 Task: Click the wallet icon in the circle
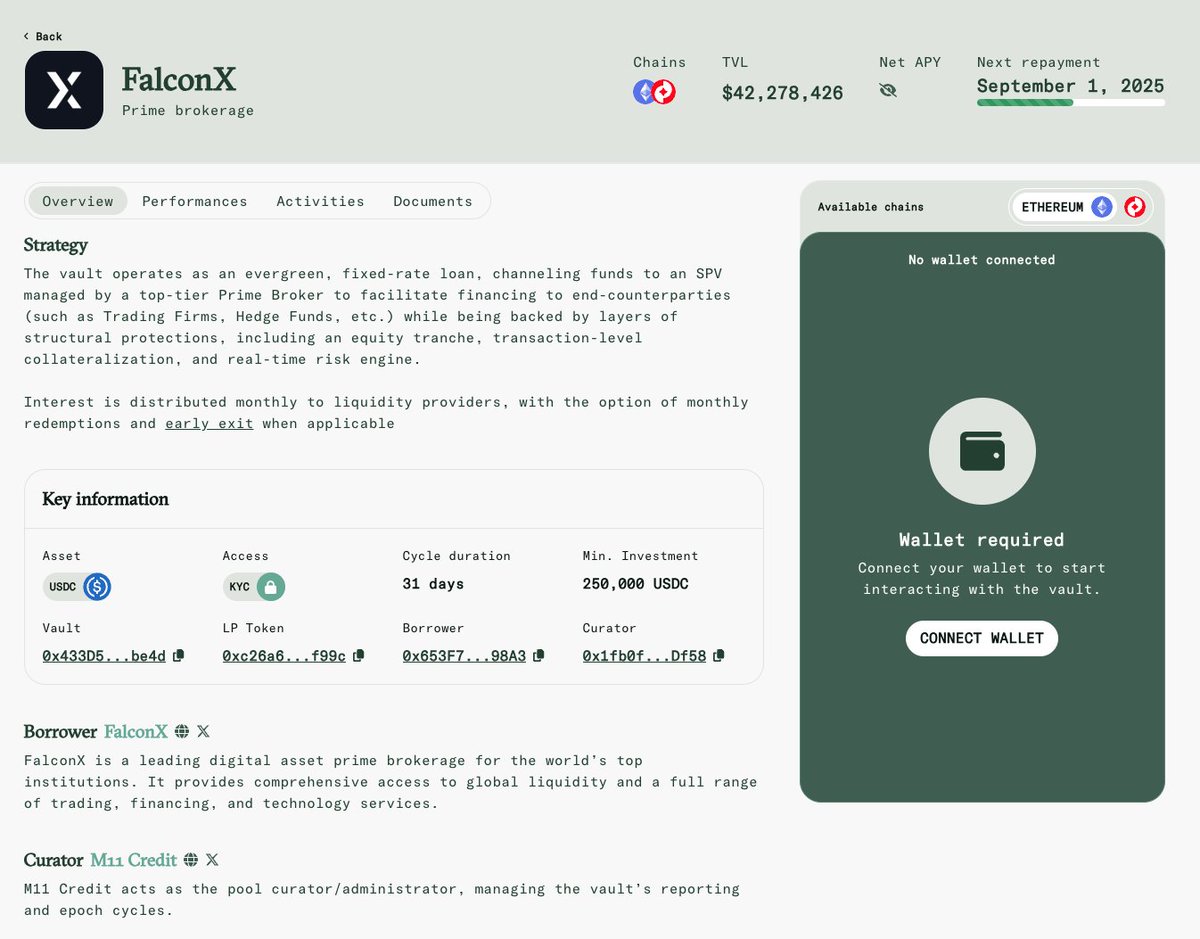point(982,451)
